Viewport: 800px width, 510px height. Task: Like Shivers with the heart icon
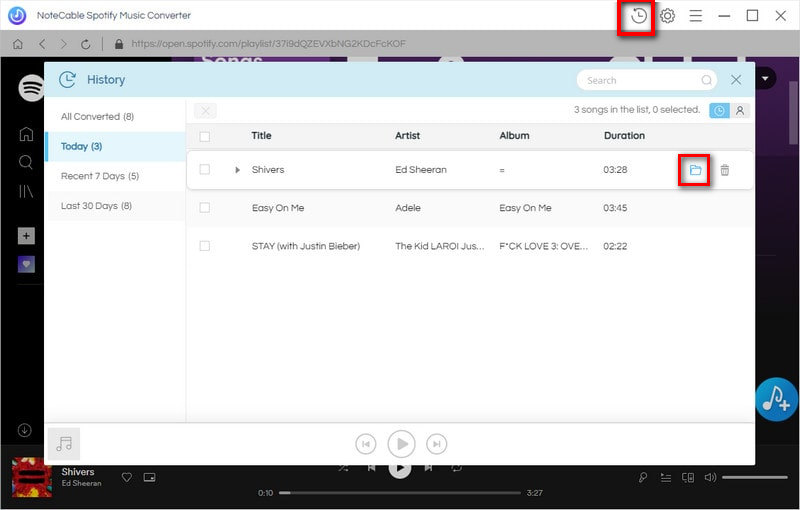click(127, 477)
